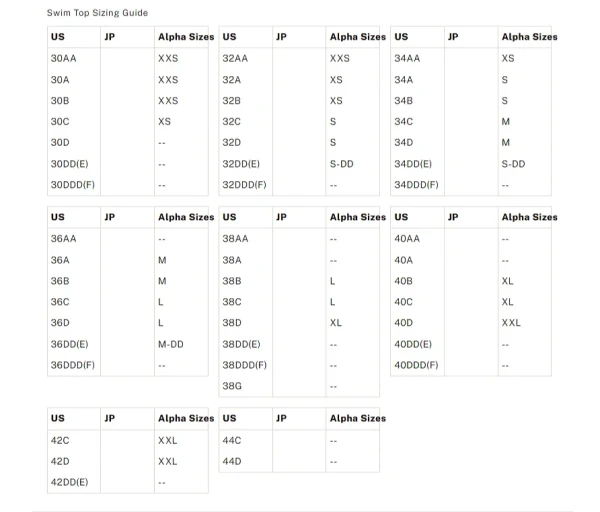Click the 44C size cell

[x=232, y=441]
